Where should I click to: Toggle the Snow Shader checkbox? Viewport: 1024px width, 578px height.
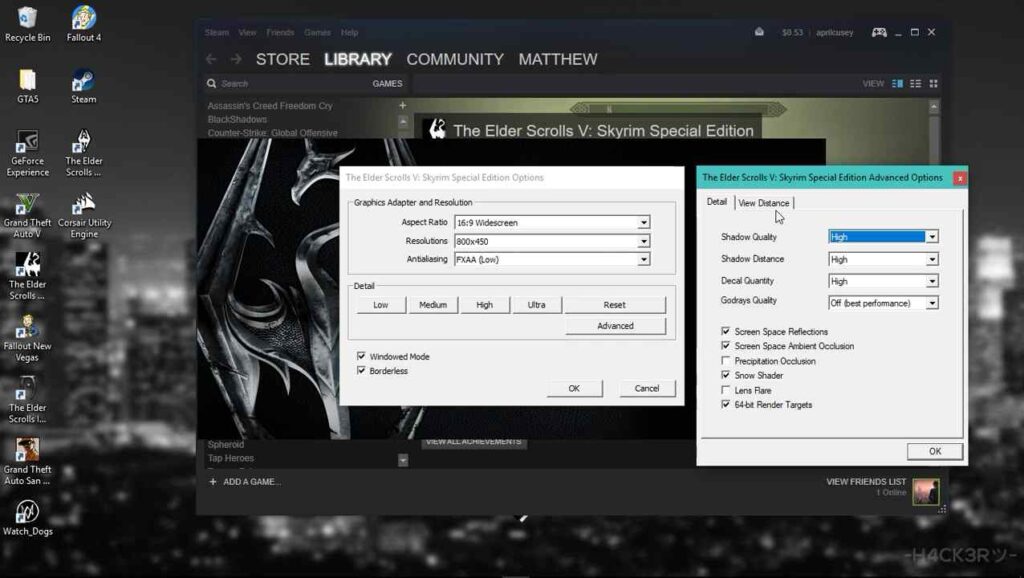pyautogui.click(x=726, y=375)
